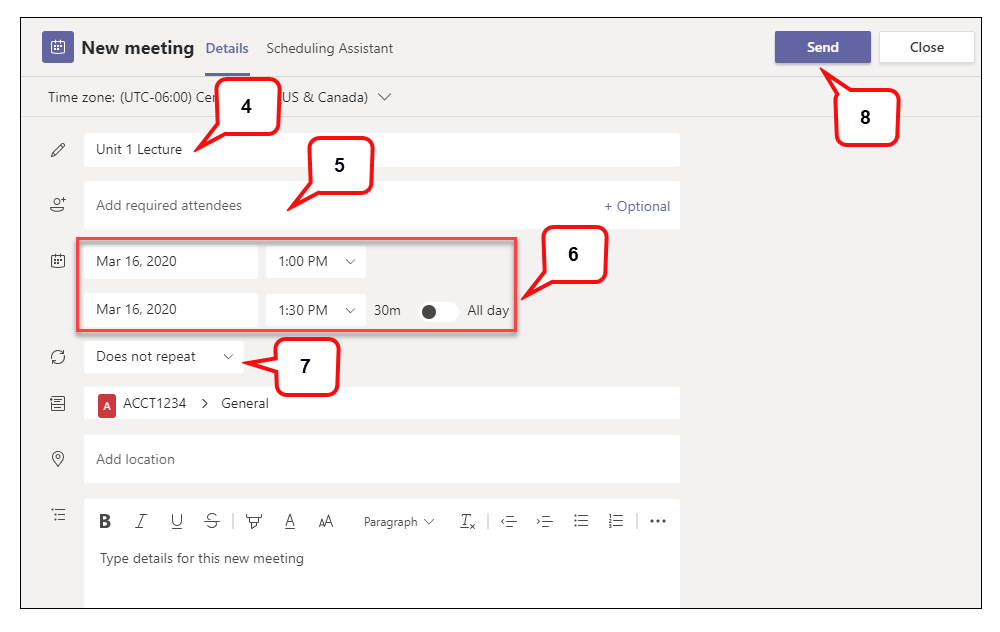The height and width of the screenshot is (632, 1000).
Task: Click the Add location field
Action: click(x=300, y=459)
